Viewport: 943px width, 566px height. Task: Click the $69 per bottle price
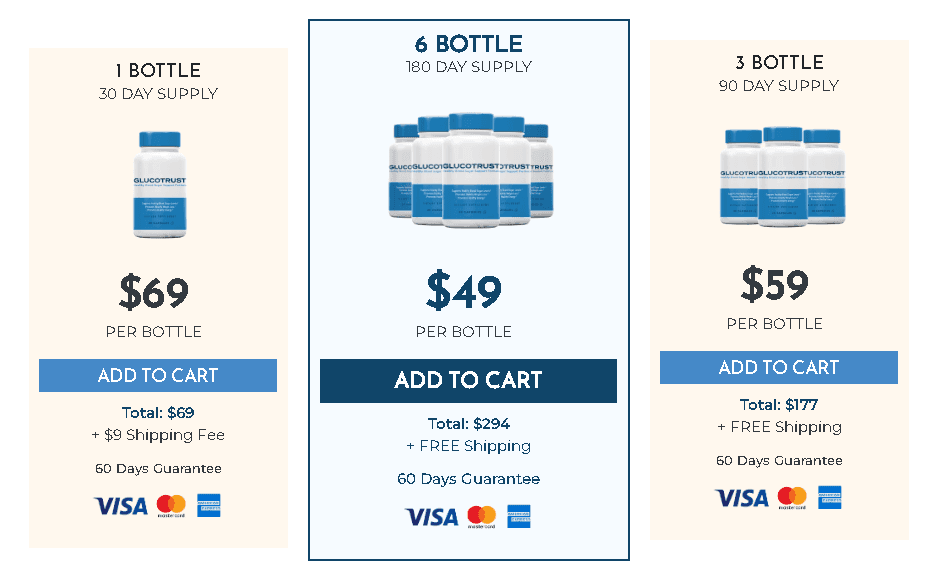tap(154, 293)
